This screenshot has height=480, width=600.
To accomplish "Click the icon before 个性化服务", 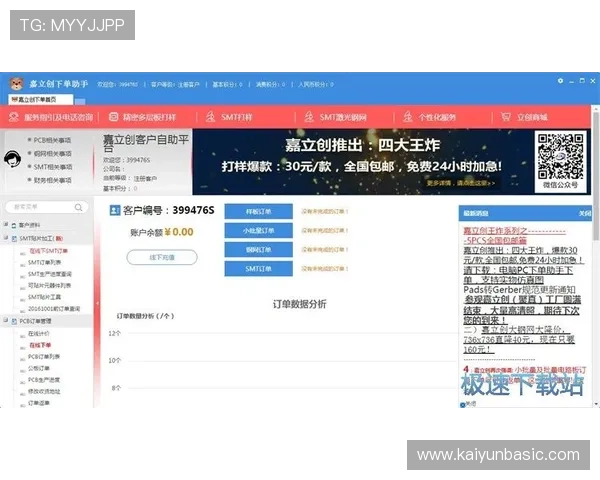I will 408,116.
